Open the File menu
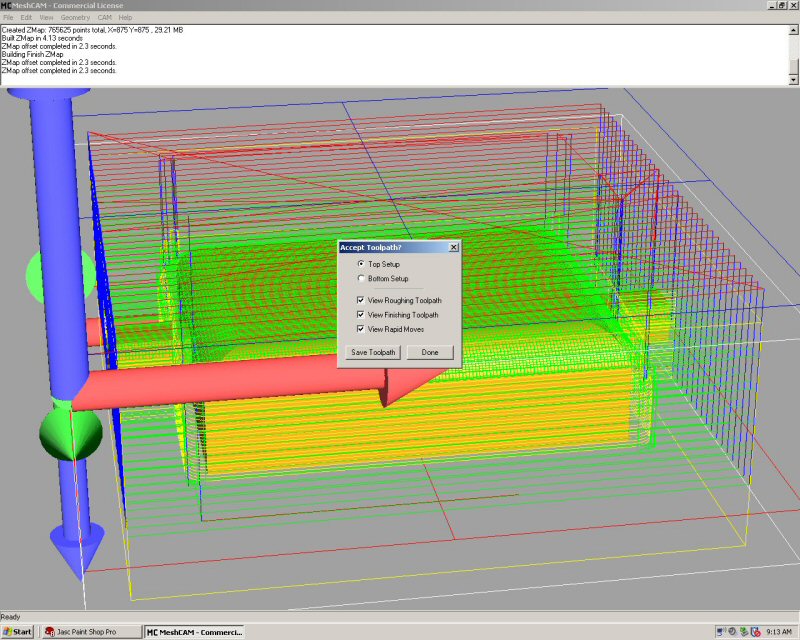 tap(9, 18)
